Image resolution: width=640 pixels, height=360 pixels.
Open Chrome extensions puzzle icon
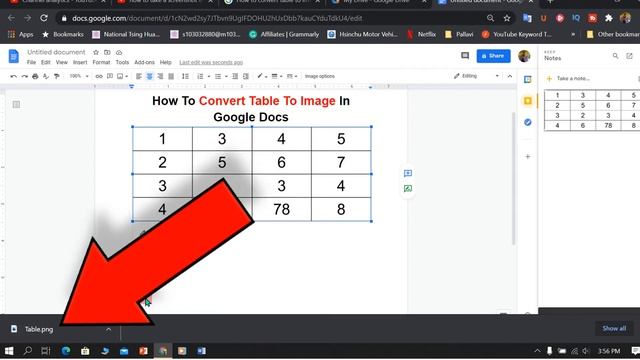pos(609,18)
